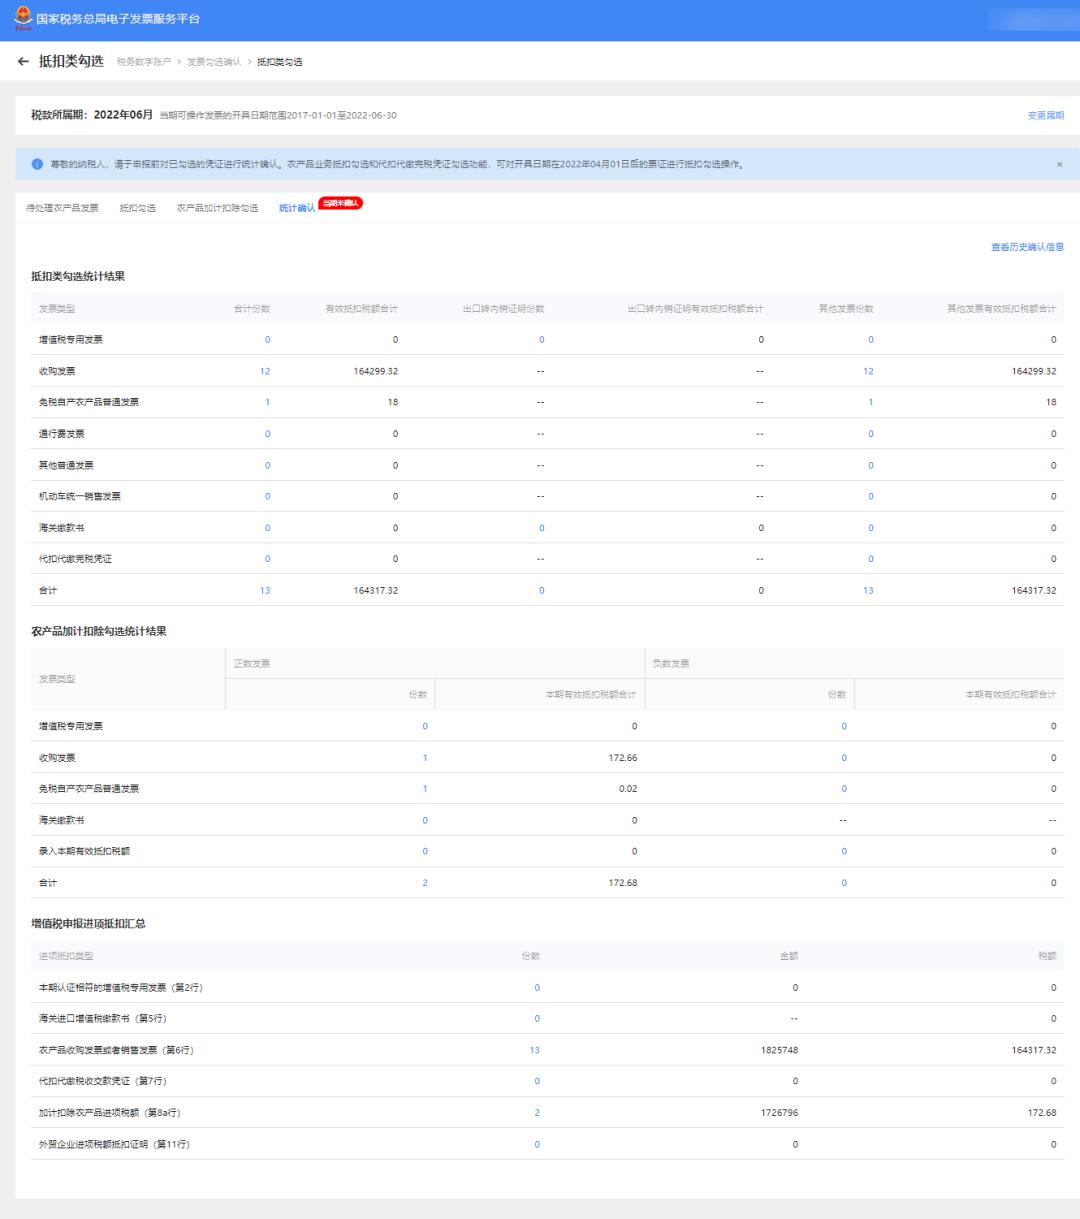Screen dimensions: 1080x1219
Task: Click the blue info icon in the notice banner
Action: [37, 164]
